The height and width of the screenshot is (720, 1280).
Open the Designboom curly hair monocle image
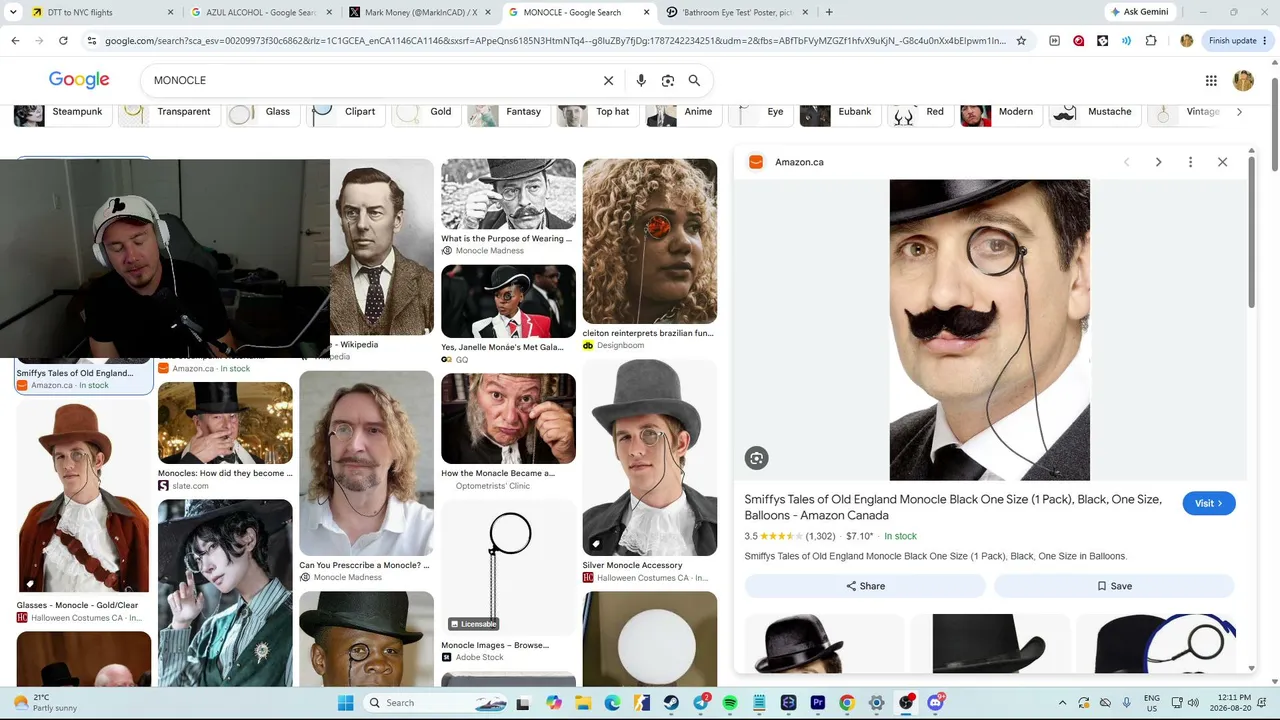[x=650, y=241]
